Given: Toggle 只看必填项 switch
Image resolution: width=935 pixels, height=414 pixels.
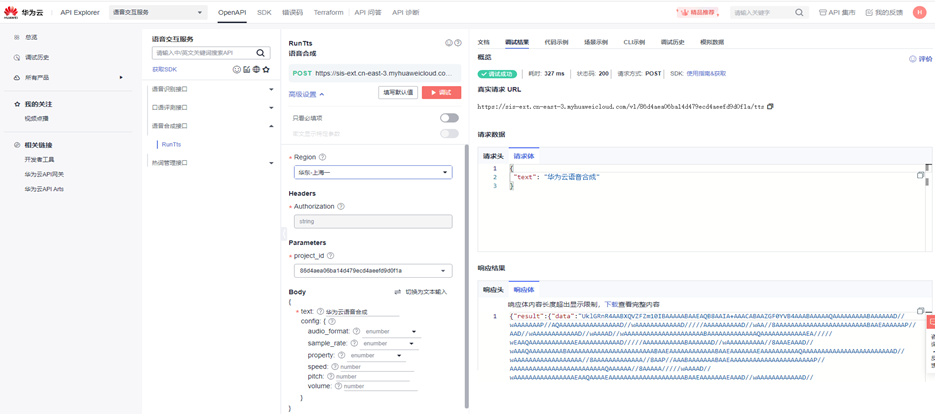Looking at the screenshot, I should coord(450,118).
